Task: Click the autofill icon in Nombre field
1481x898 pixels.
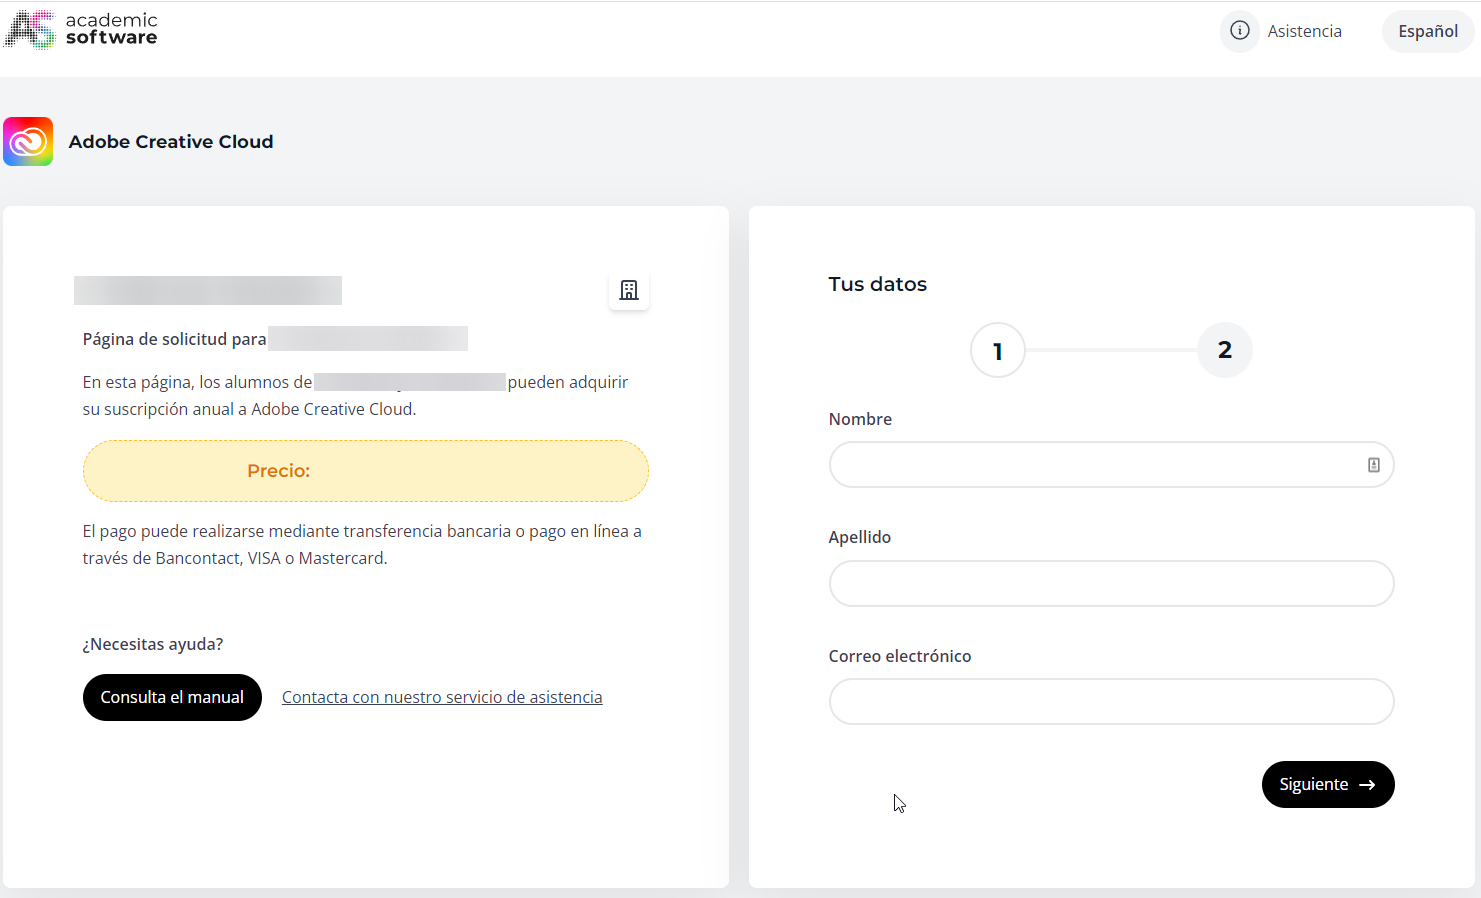Action: (1374, 465)
